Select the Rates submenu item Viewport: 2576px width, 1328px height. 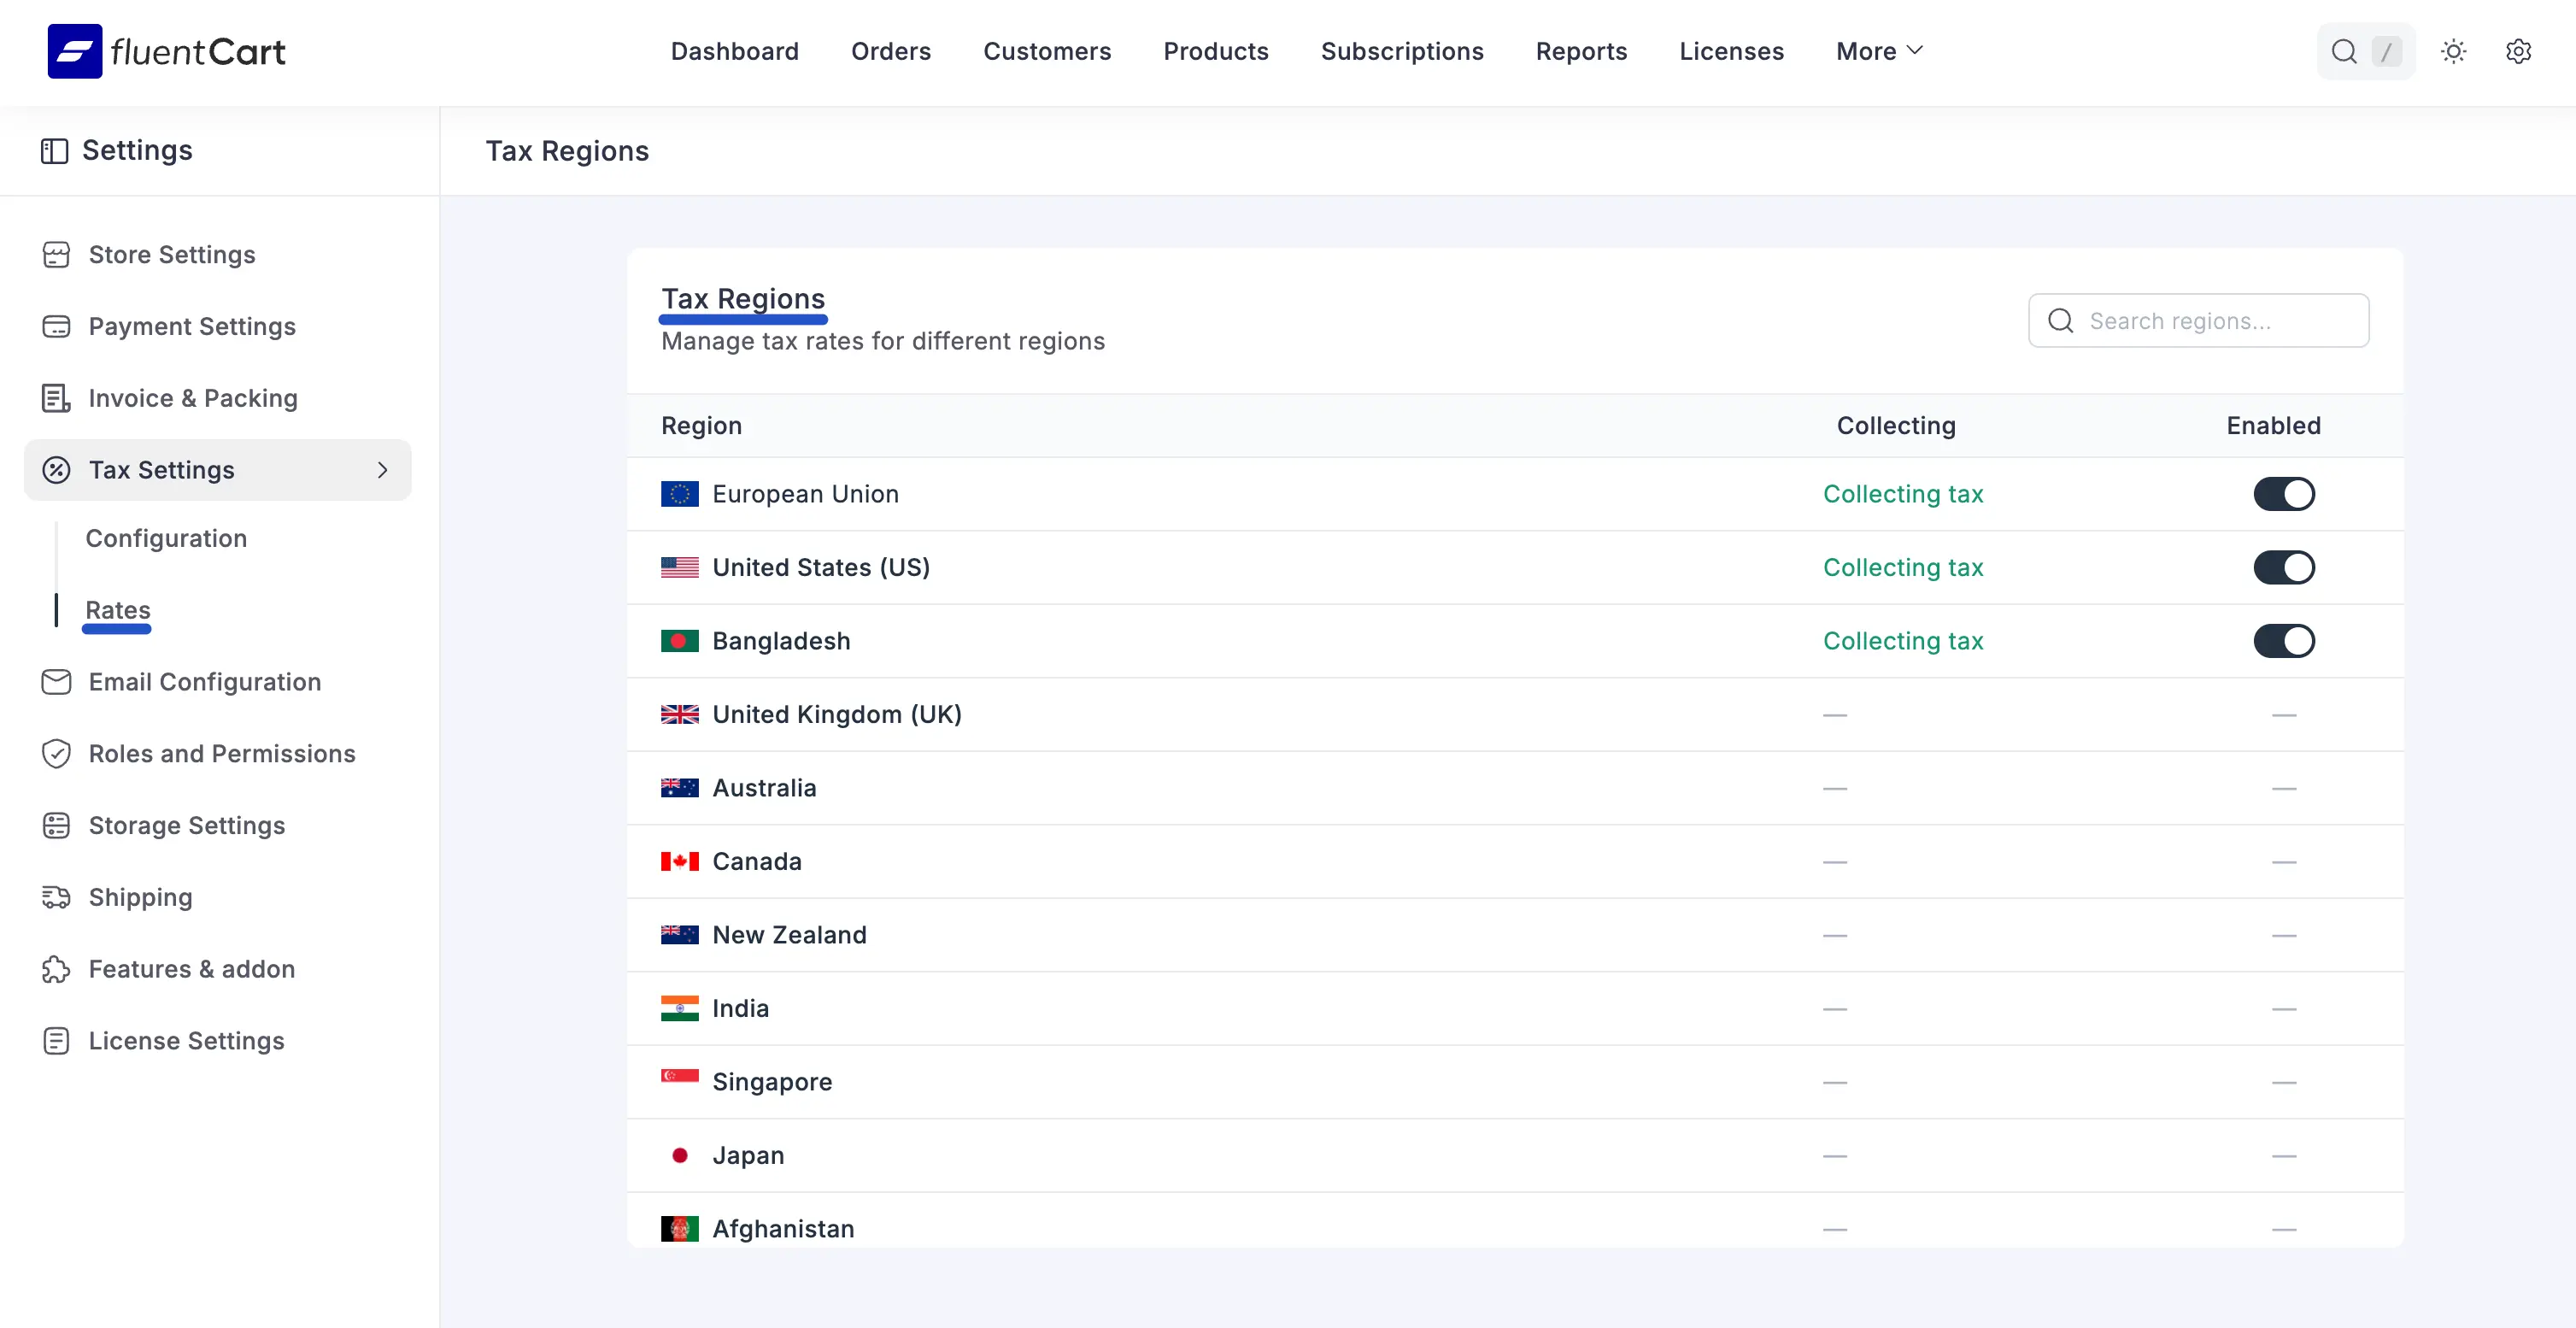pyautogui.click(x=118, y=610)
